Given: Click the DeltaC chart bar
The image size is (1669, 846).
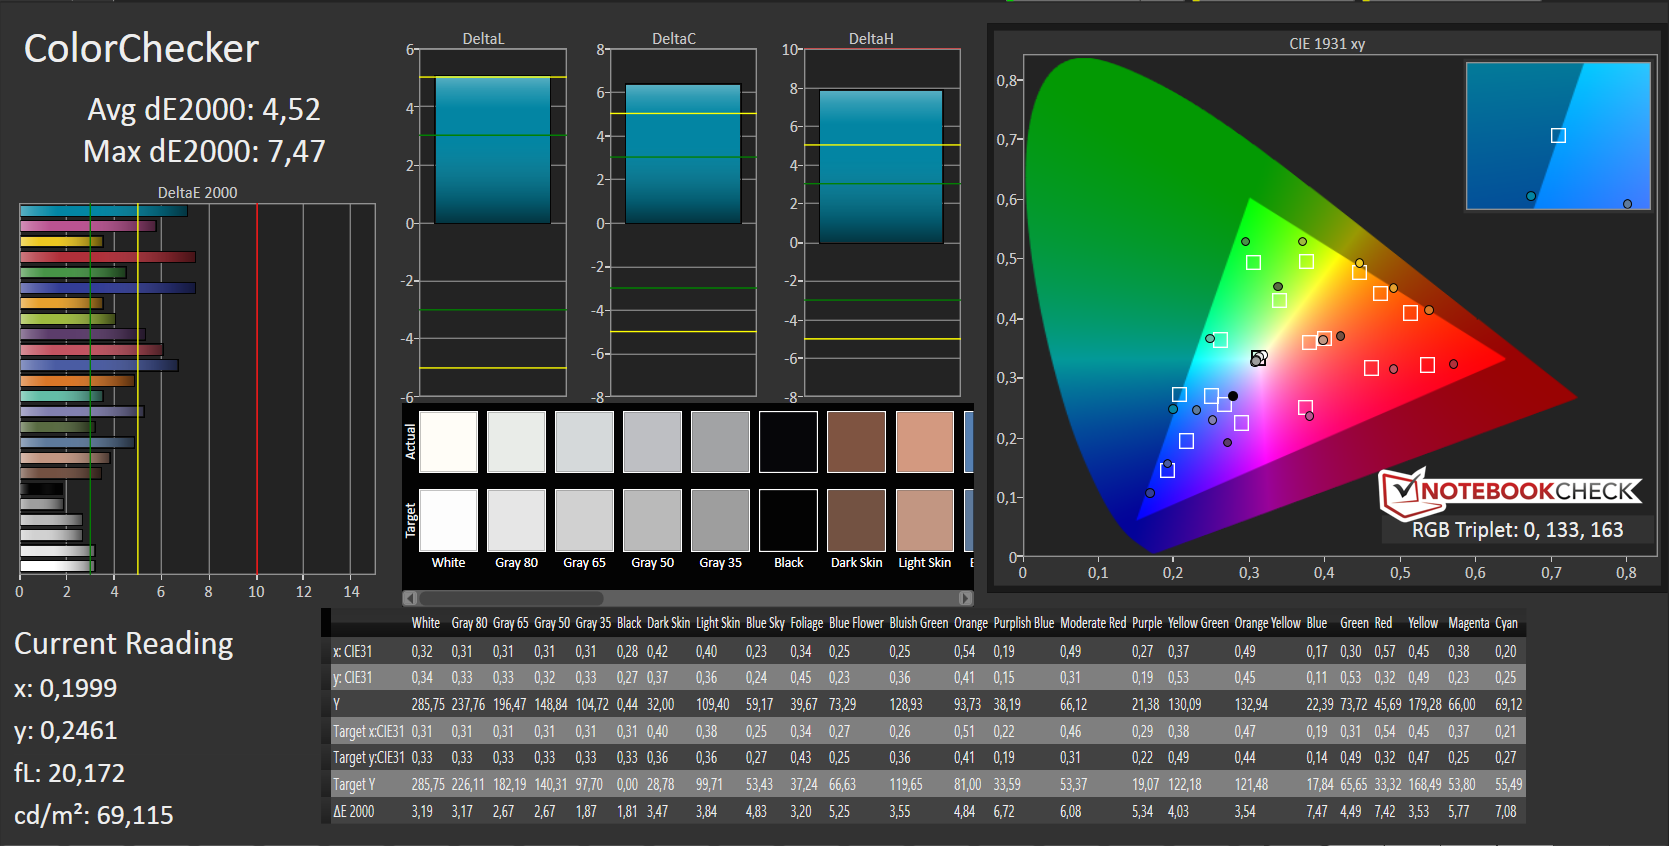Looking at the screenshot, I should tap(682, 153).
